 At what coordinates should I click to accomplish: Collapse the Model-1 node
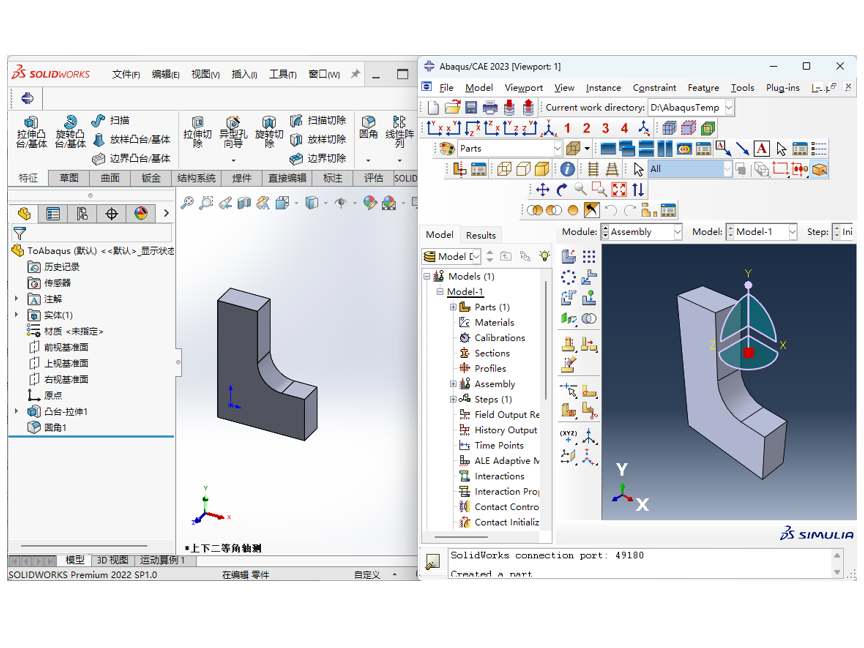[440, 291]
